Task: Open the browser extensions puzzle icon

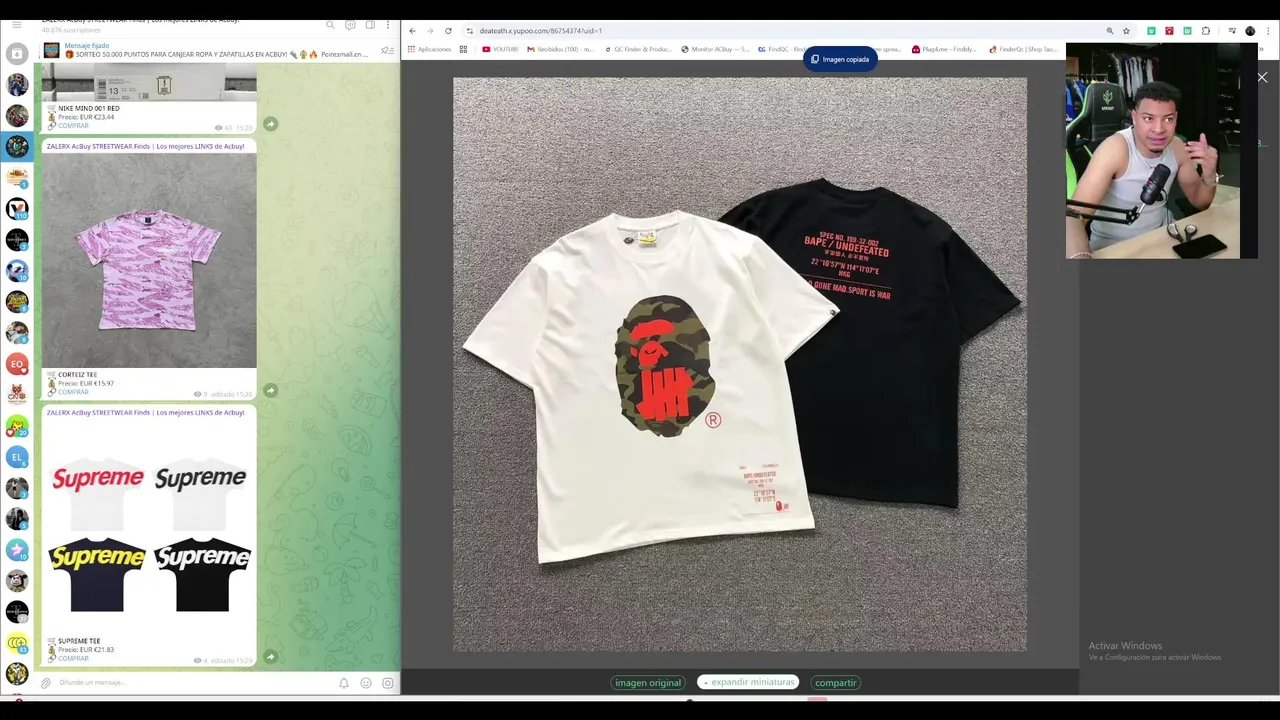Action: click(1206, 31)
